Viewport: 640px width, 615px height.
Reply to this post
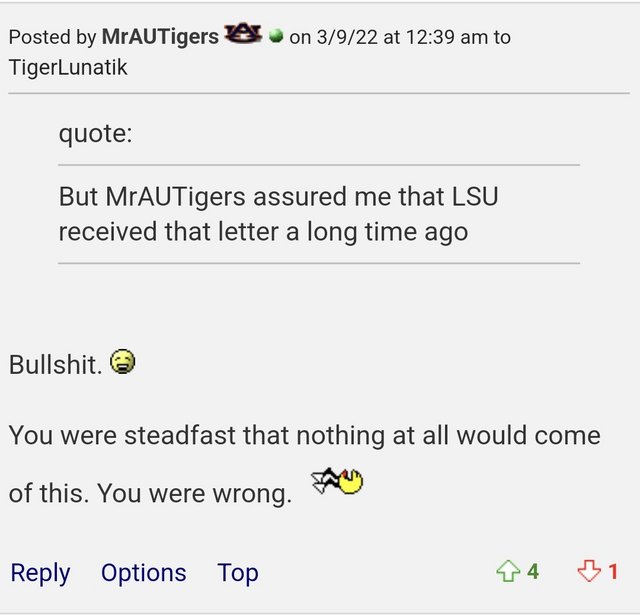tap(40, 573)
